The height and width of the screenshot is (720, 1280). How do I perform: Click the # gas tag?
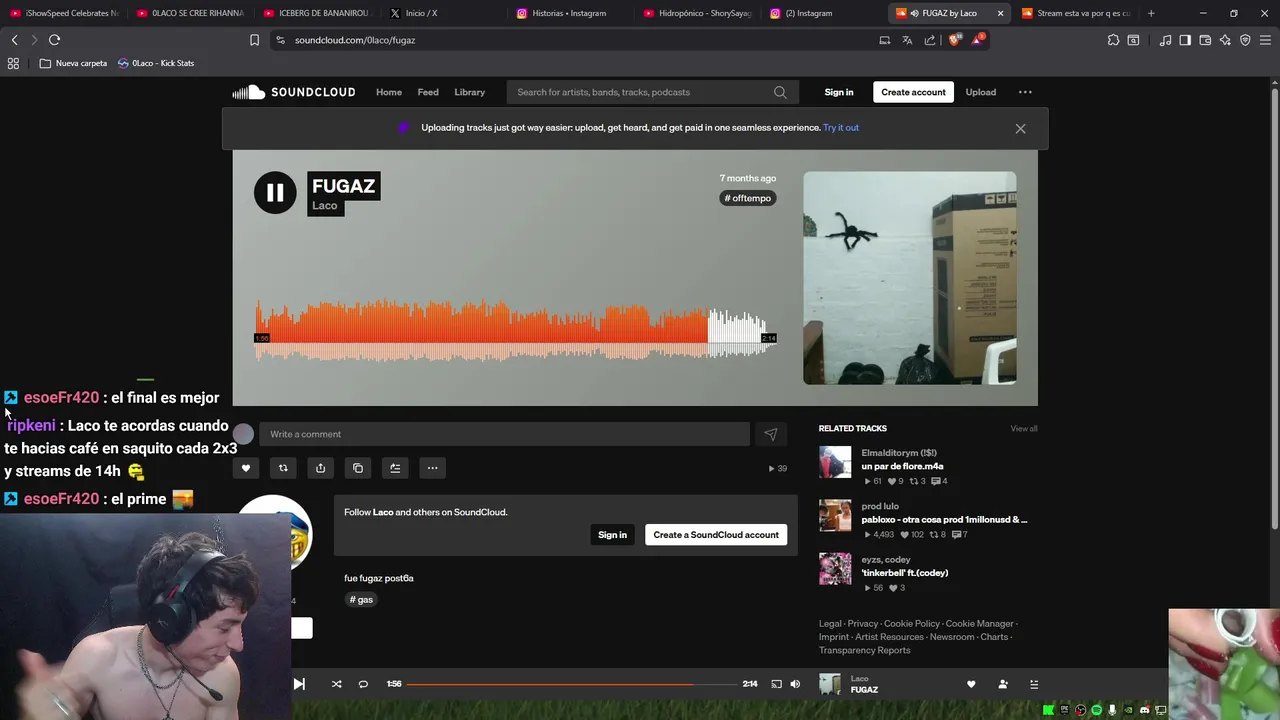coord(361,600)
